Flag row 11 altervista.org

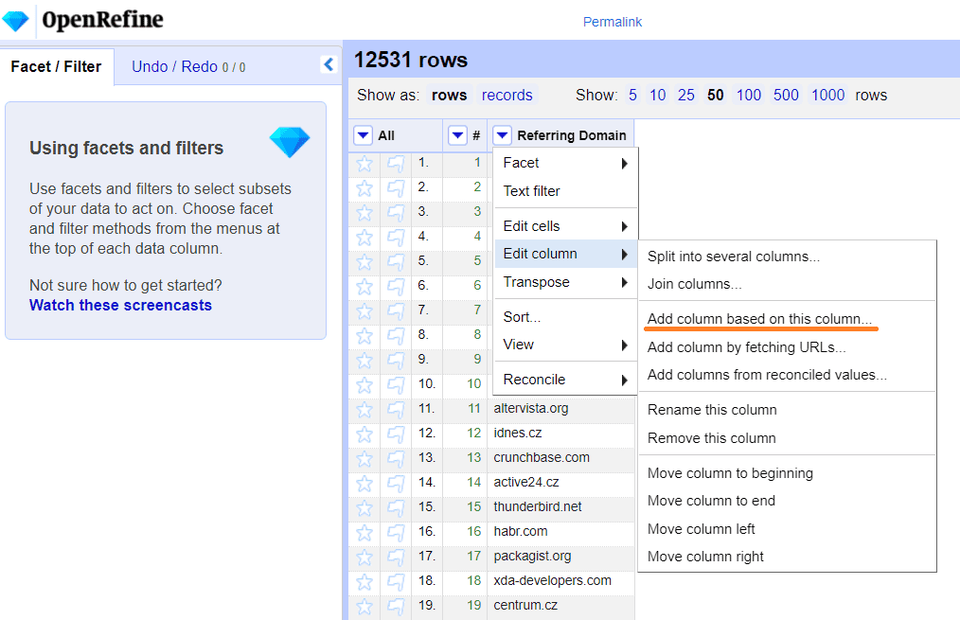click(x=397, y=409)
